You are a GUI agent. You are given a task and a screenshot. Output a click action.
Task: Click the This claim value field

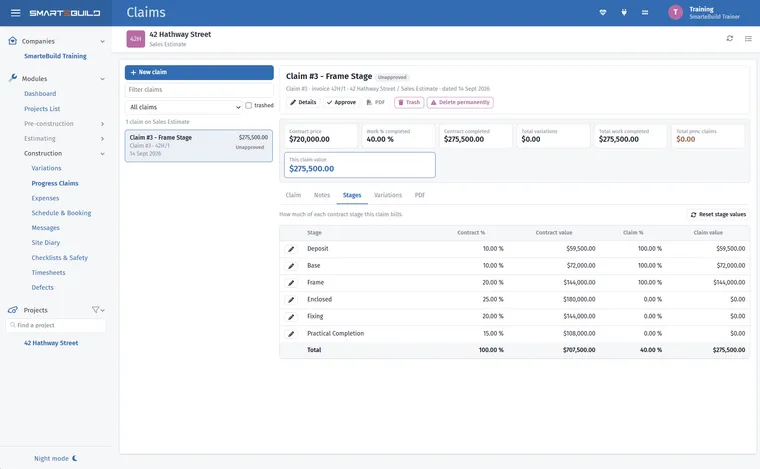tap(360, 165)
